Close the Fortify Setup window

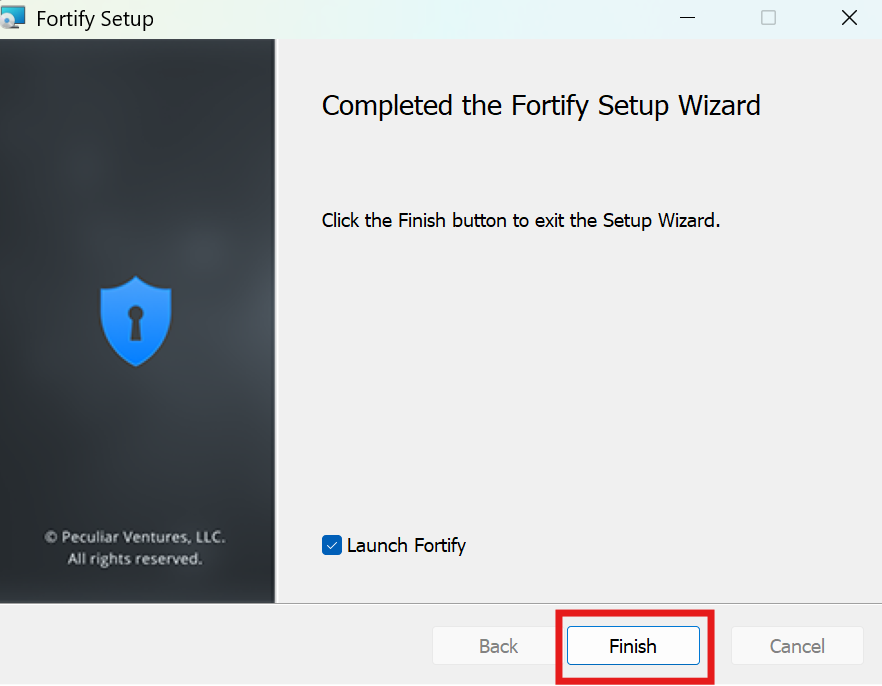pyautogui.click(x=849, y=18)
